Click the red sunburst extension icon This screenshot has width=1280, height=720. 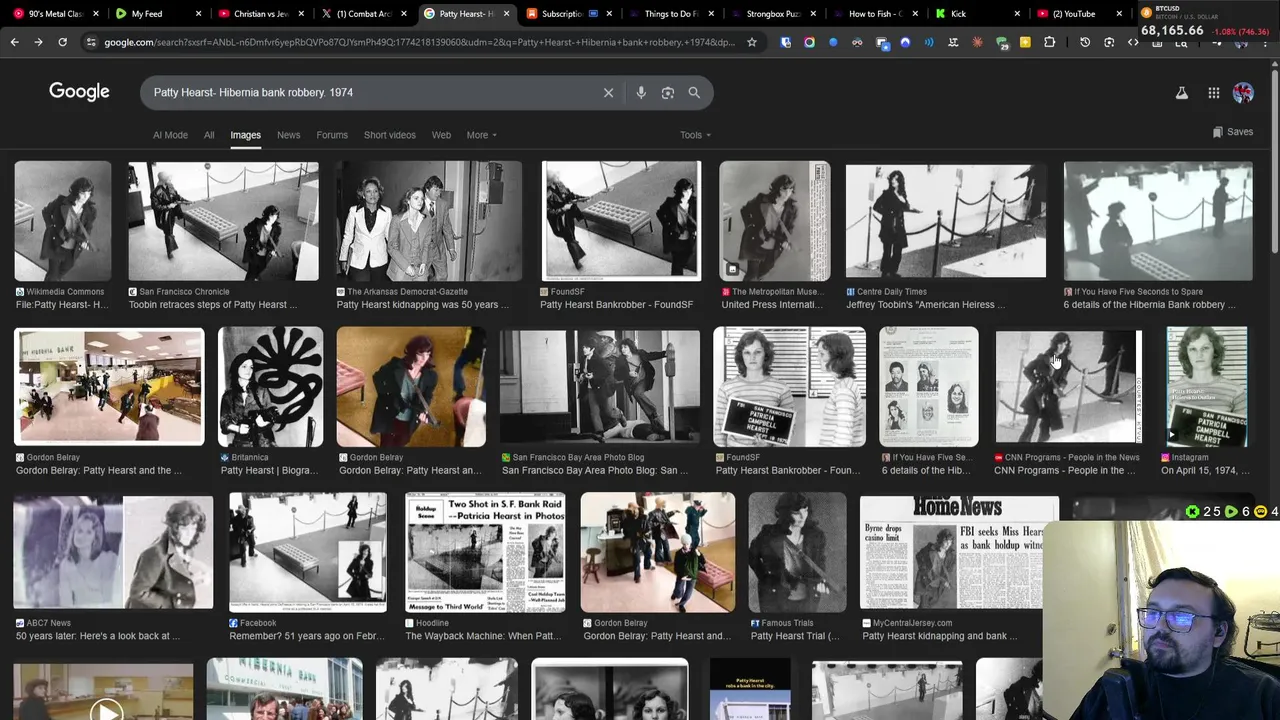point(977,42)
